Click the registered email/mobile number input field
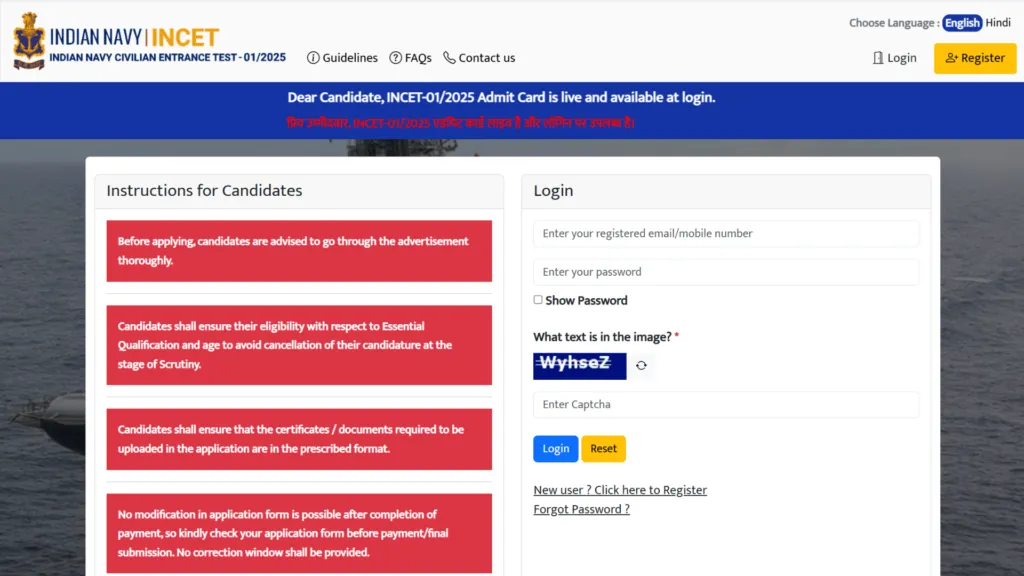Viewport: 1024px width, 576px height. point(725,233)
